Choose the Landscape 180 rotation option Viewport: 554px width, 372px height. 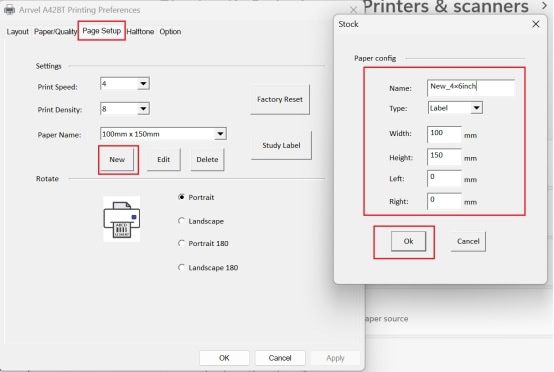click(181, 267)
